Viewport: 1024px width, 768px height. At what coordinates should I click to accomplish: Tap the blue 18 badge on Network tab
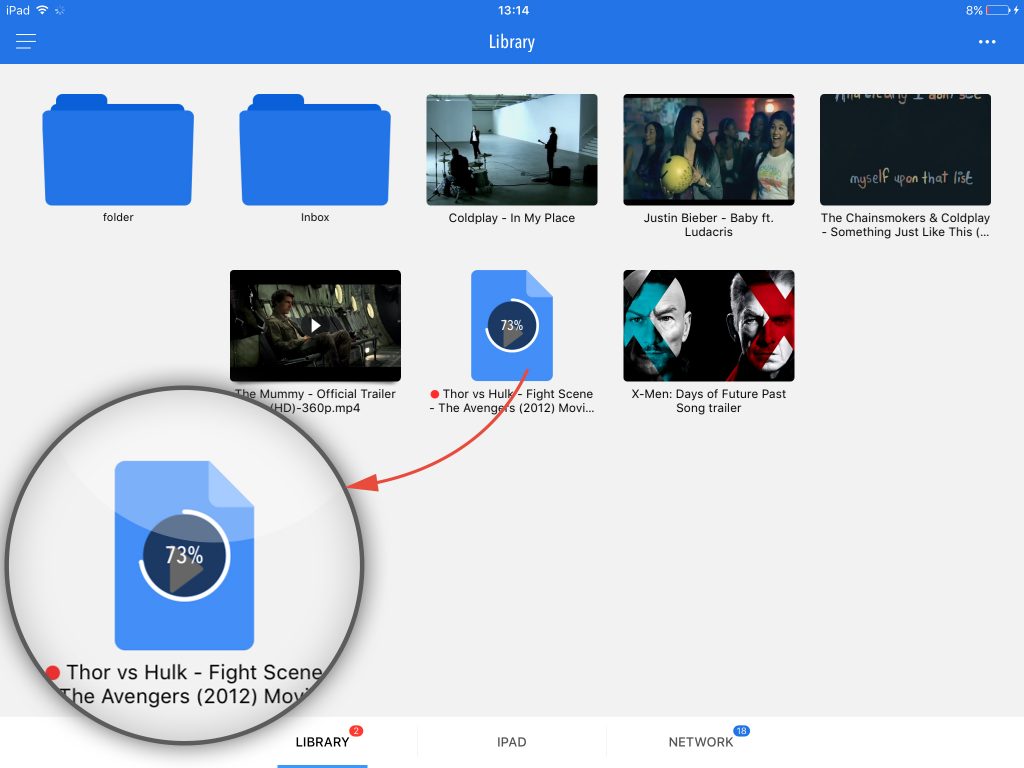coord(741,731)
